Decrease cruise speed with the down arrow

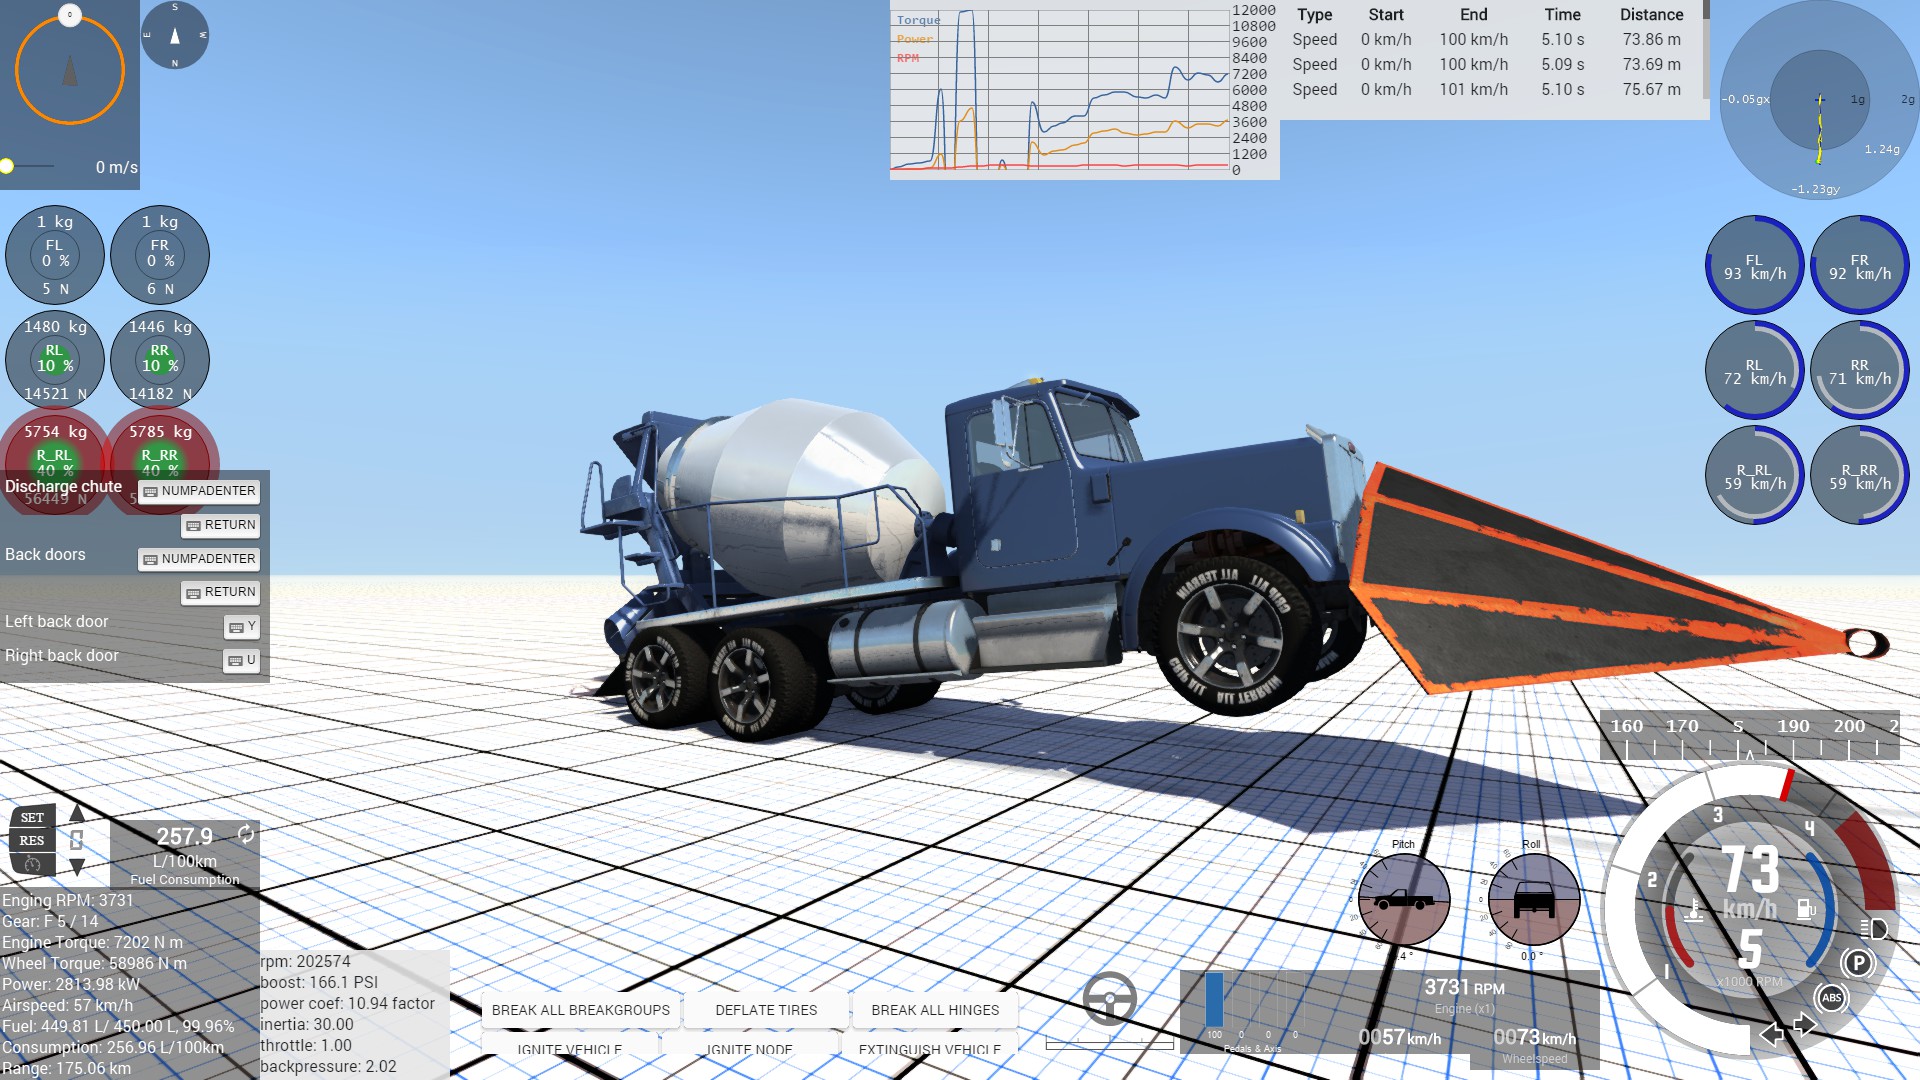tap(77, 866)
